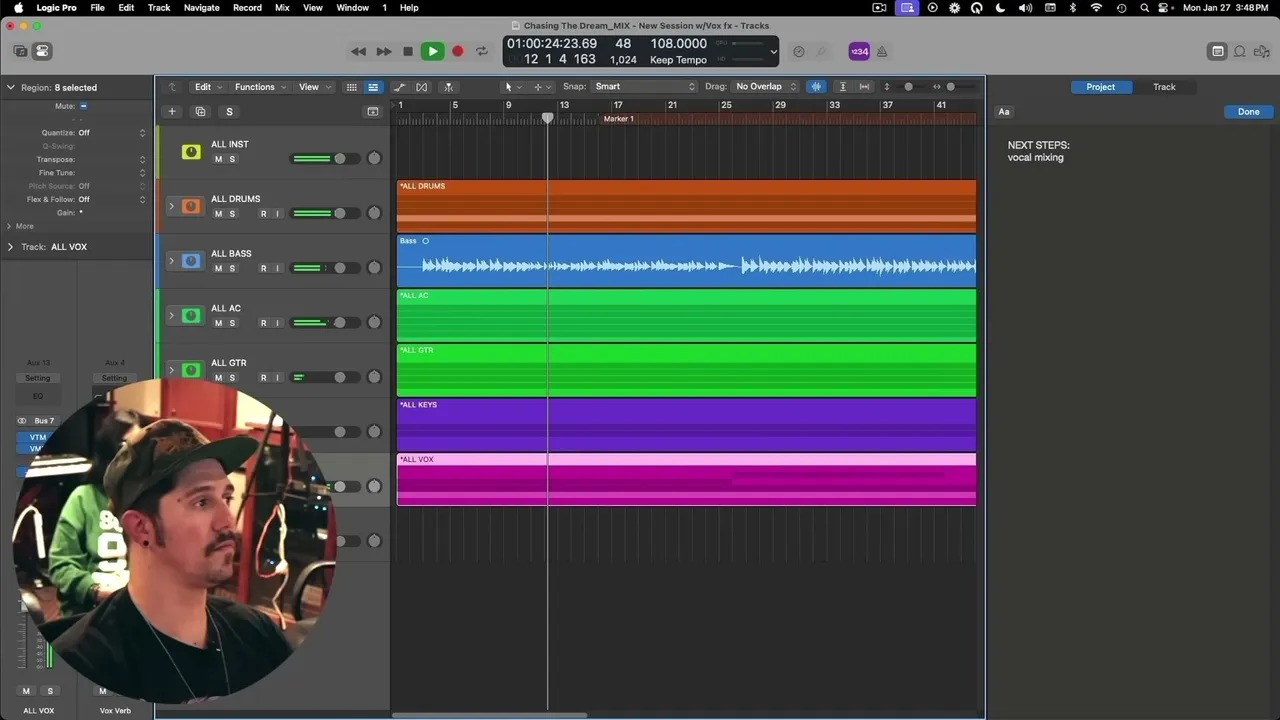Show Global Tracks with the track header icon
This screenshot has height=720, width=1280.
coord(373,112)
